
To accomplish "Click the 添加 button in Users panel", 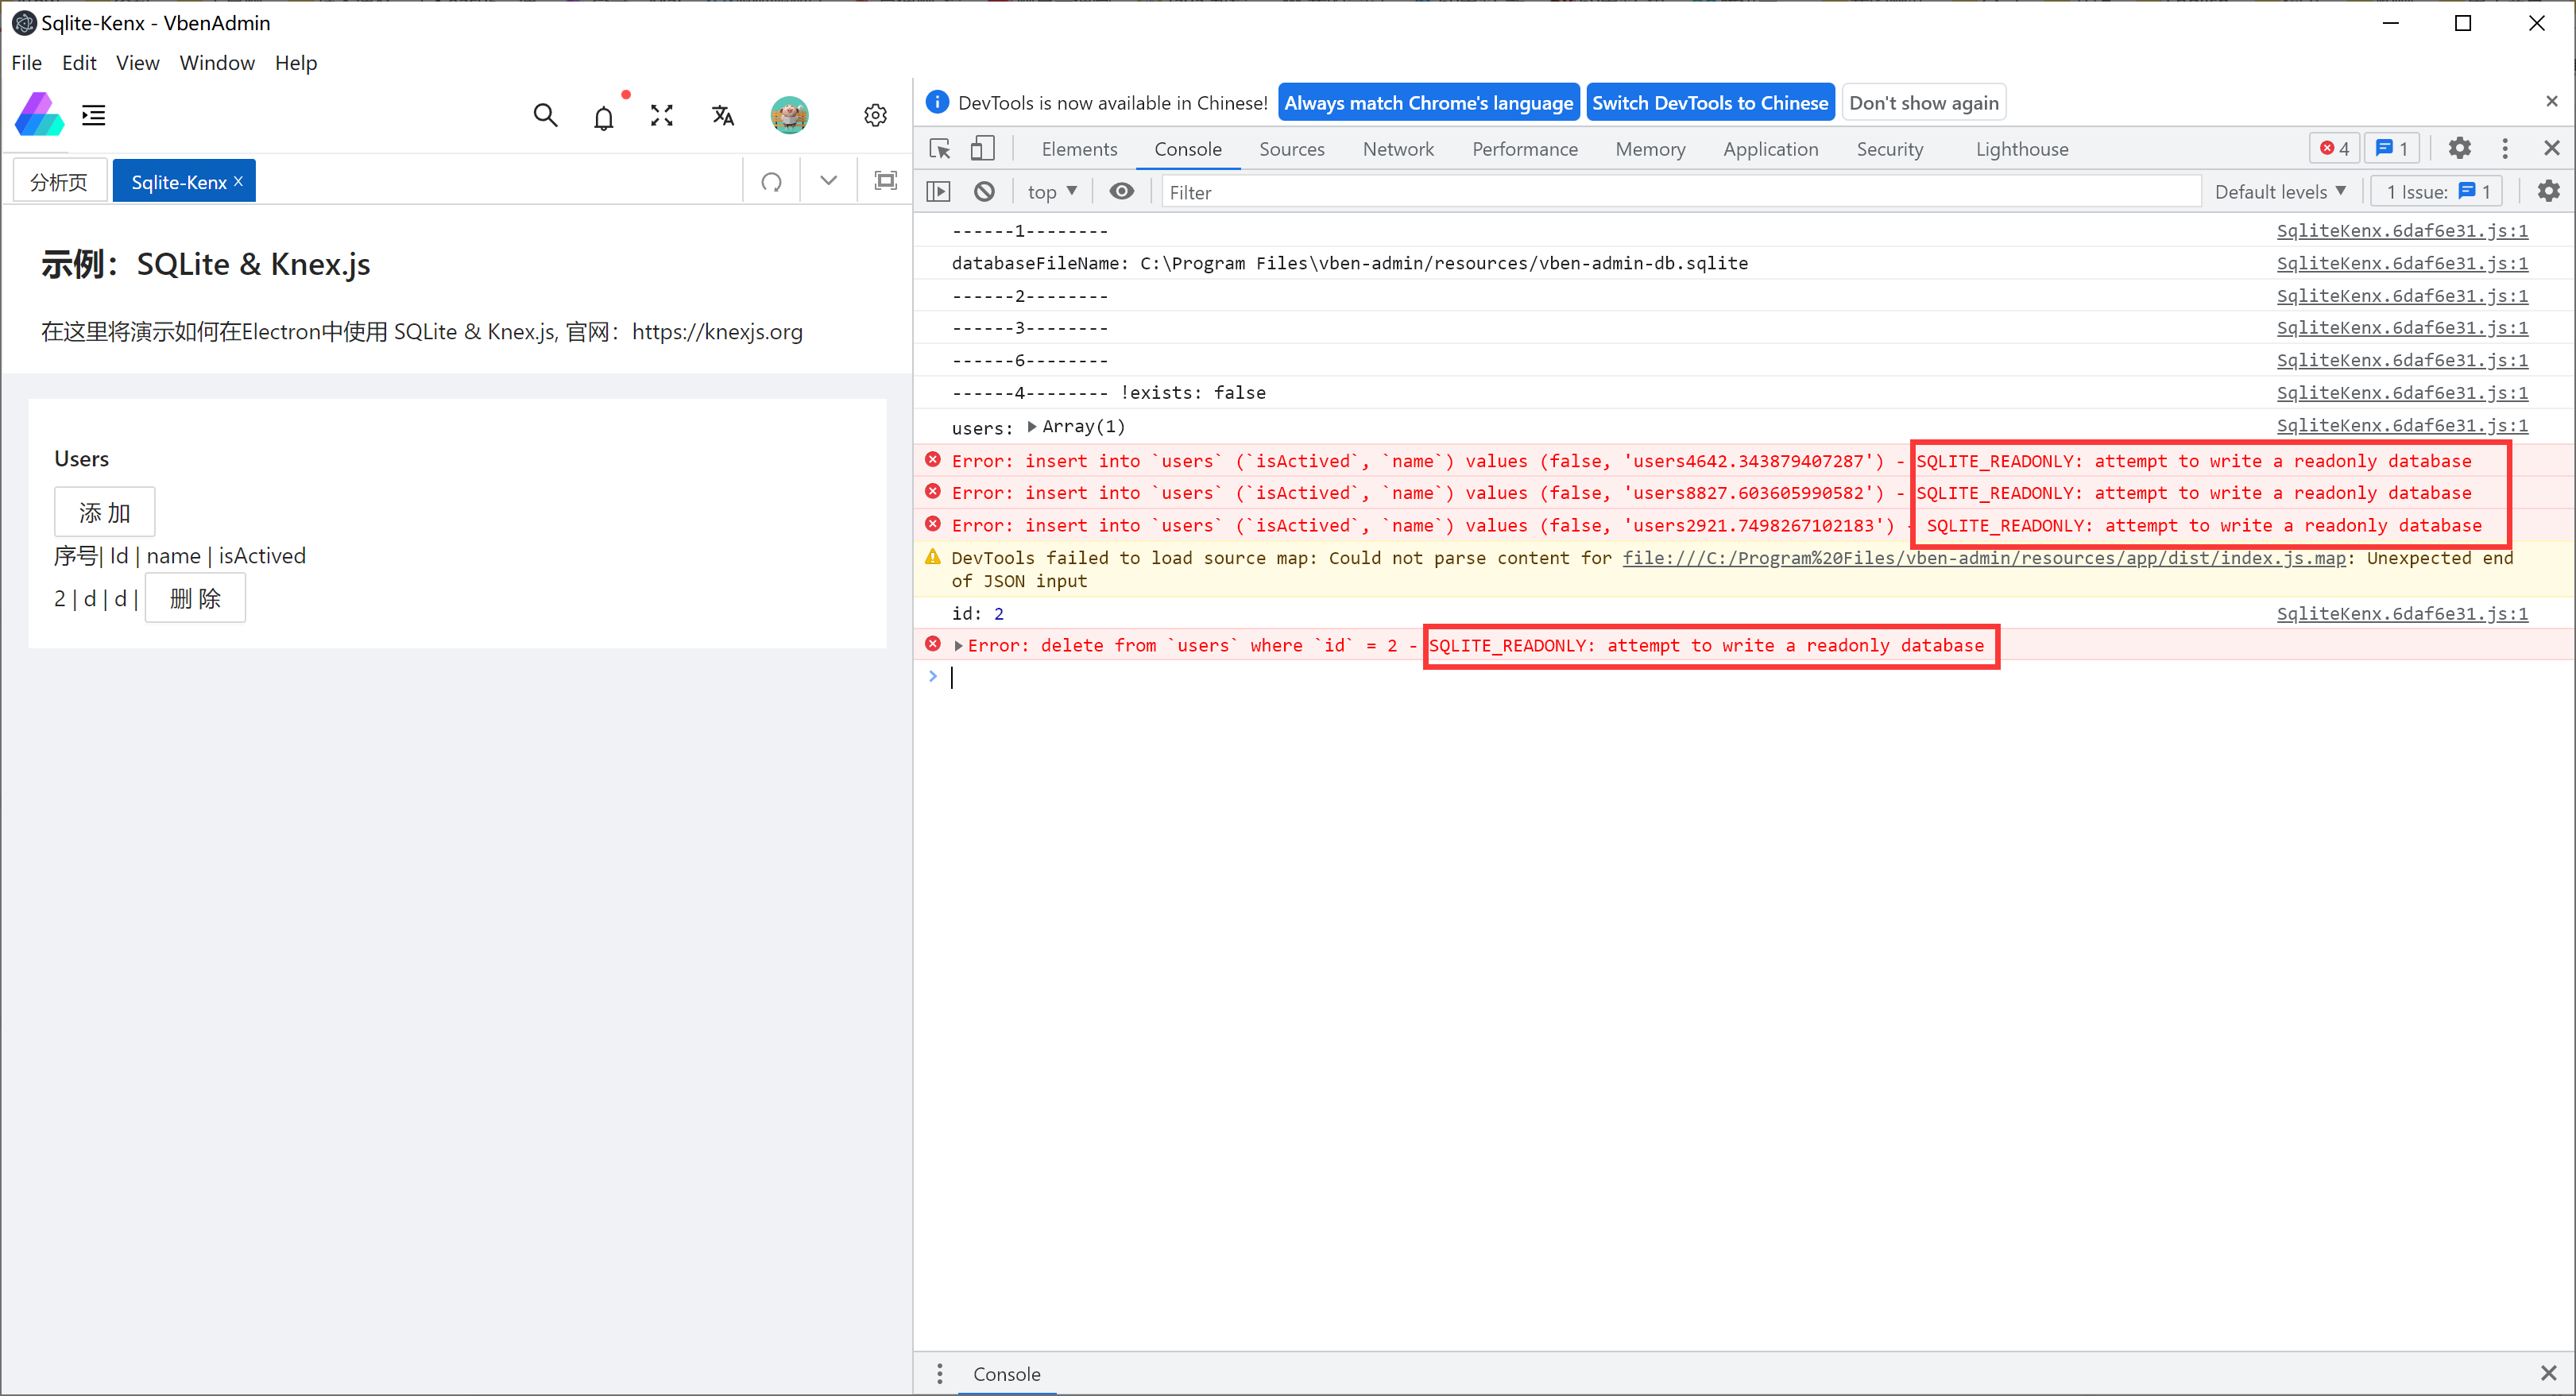I will 104,511.
